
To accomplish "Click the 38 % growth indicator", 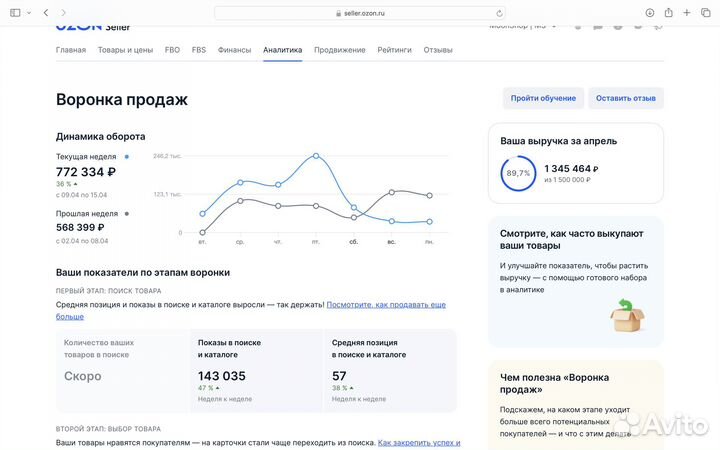I will click(x=343, y=388).
